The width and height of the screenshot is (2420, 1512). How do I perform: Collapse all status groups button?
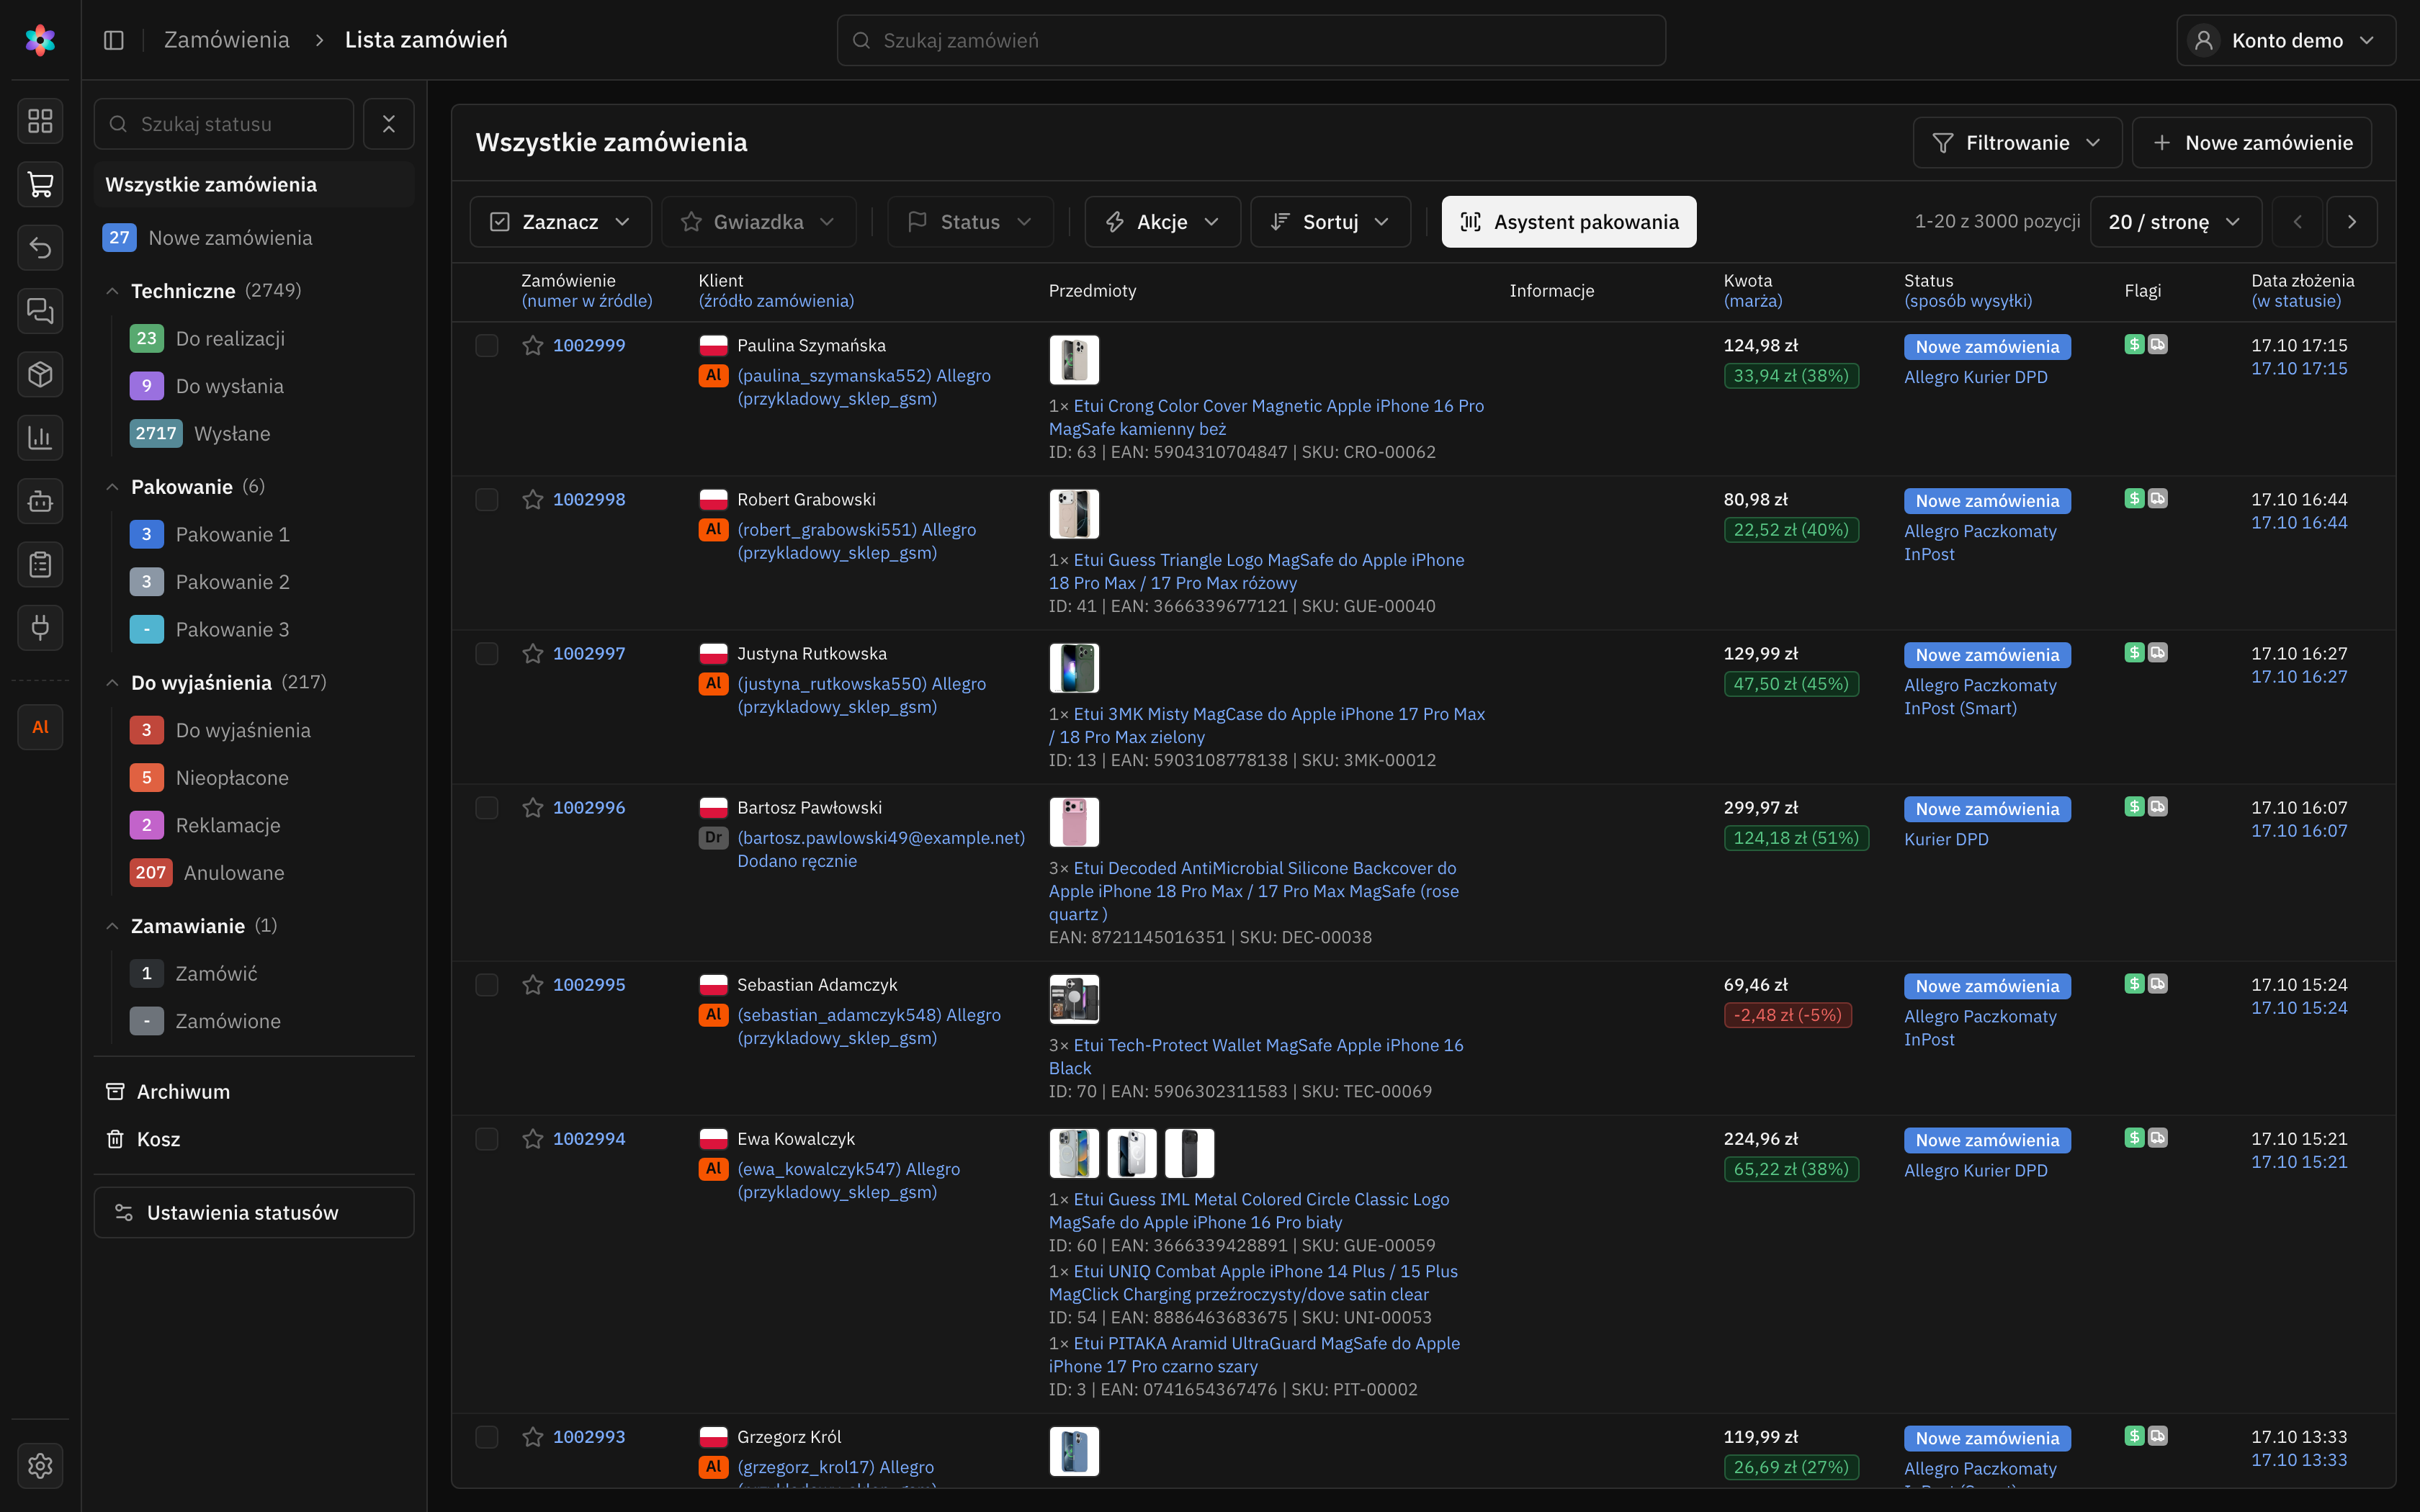(389, 124)
